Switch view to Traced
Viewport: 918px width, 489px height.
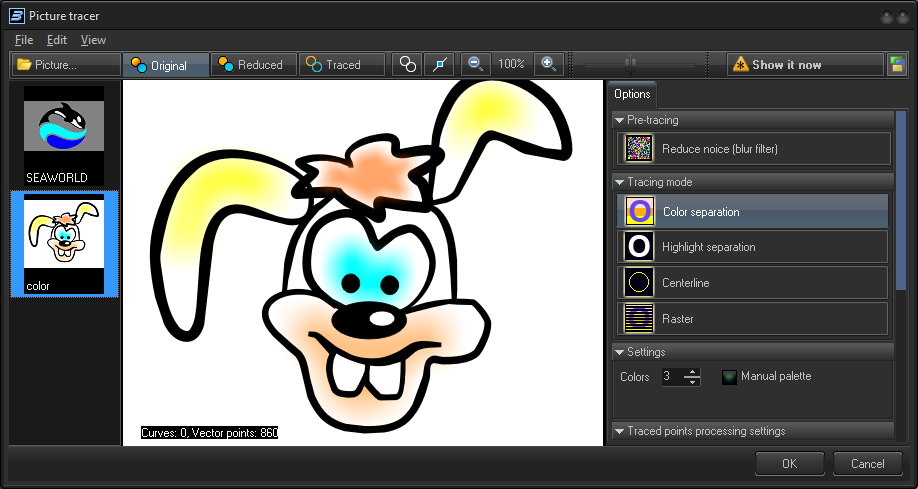pyautogui.click(x=341, y=65)
